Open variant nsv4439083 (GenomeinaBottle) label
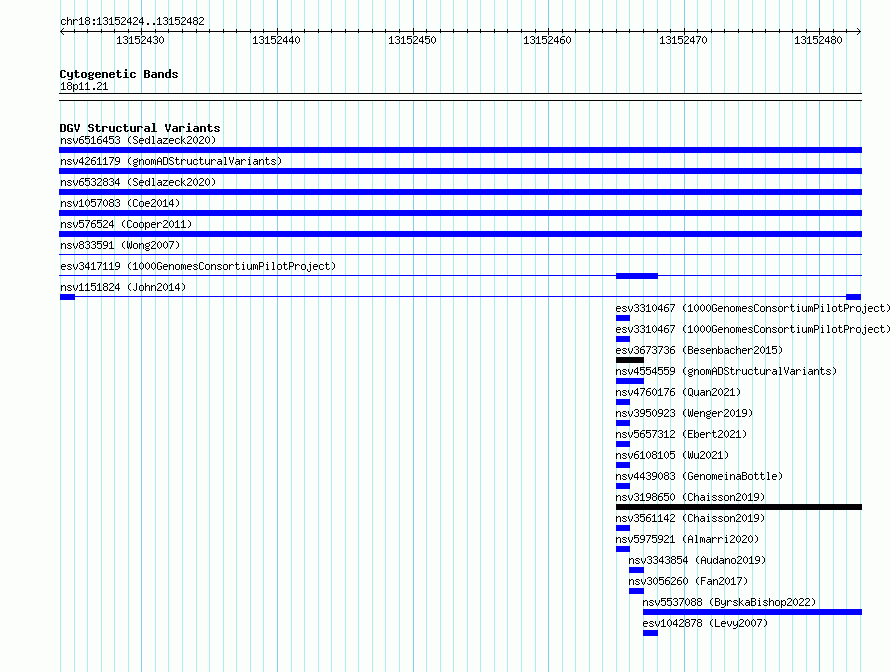 click(699, 476)
